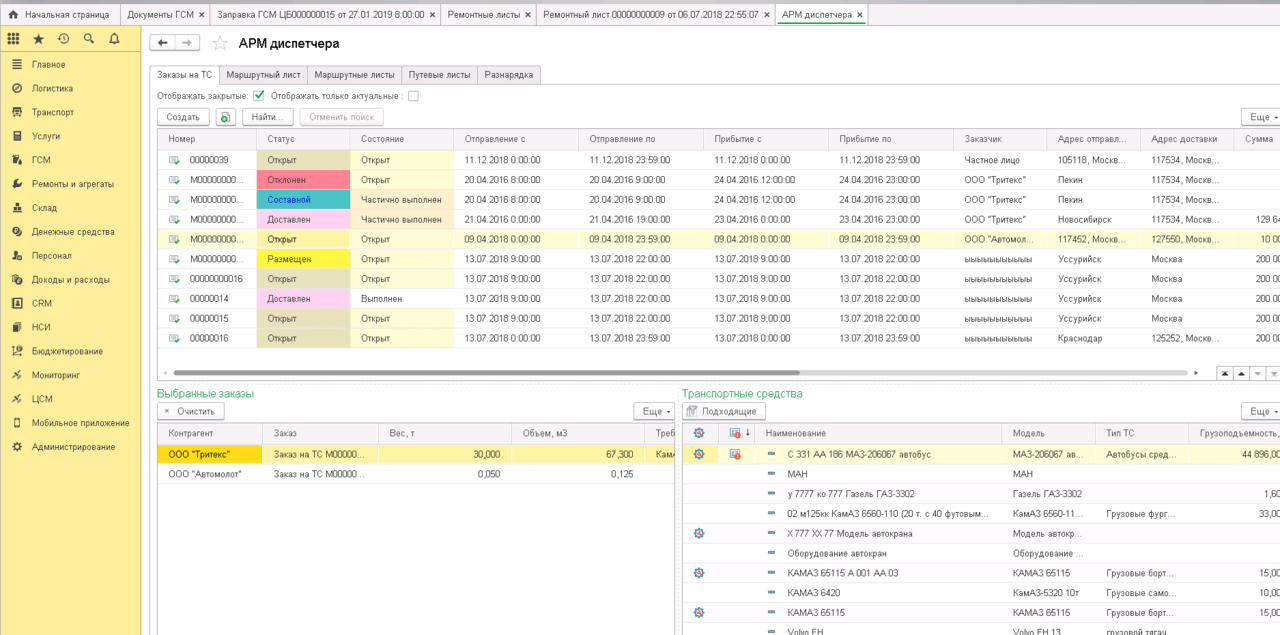Click the copy-document icon next to Создать
Screen dimensions: 1280x635
(x=226, y=117)
